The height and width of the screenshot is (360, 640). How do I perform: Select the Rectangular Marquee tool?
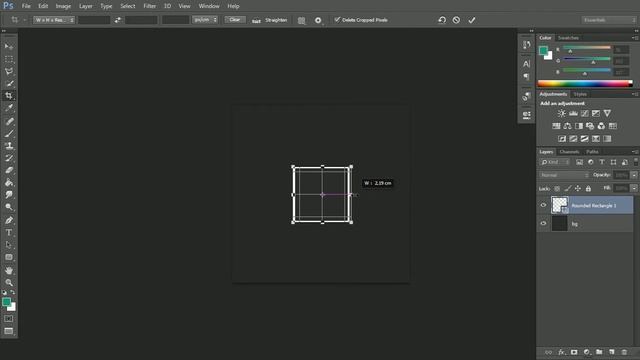click(9, 59)
